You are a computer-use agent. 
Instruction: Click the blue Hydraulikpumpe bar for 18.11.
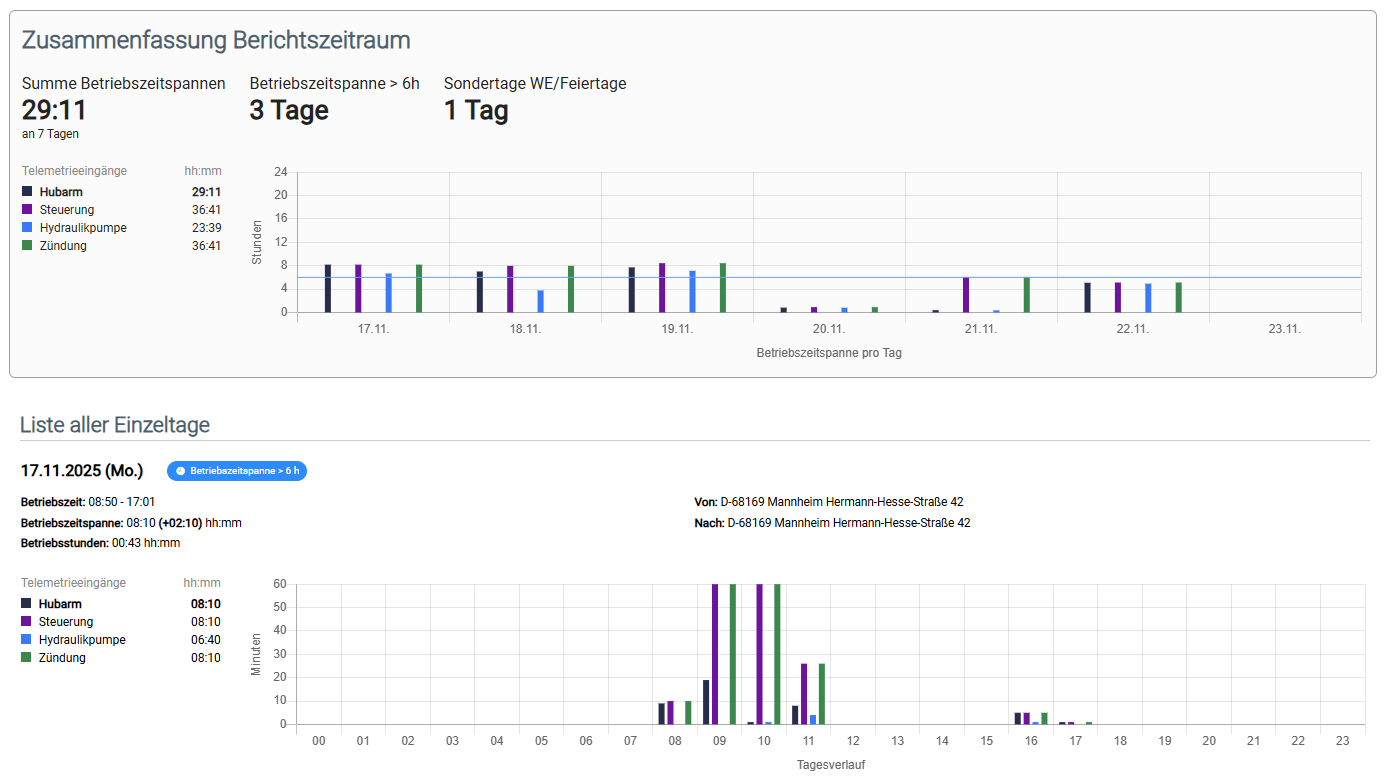[x=540, y=301]
